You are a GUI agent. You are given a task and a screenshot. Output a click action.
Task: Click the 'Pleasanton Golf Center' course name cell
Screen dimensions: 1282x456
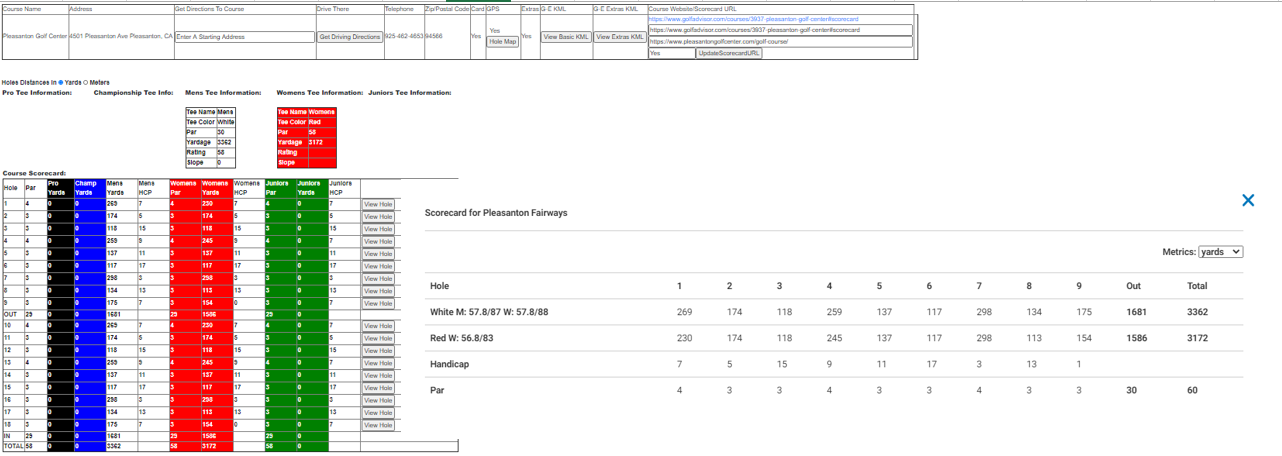(35, 36)
